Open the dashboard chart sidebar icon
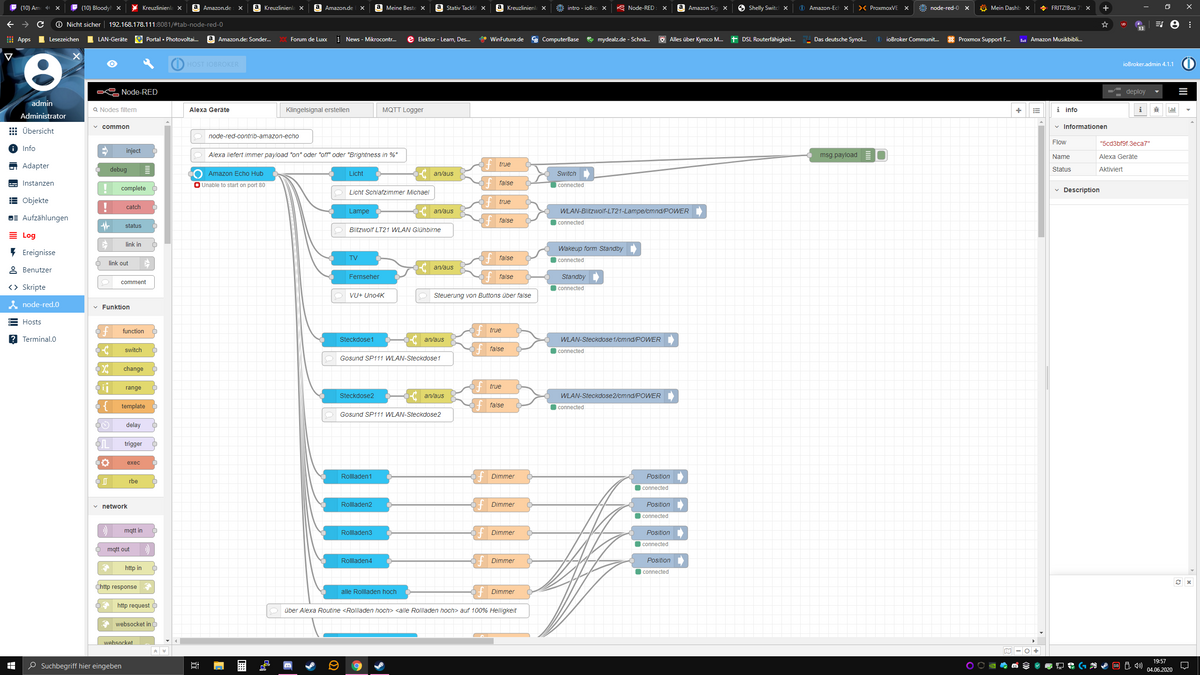1200x675 pixels. (x=1172, y=110)
